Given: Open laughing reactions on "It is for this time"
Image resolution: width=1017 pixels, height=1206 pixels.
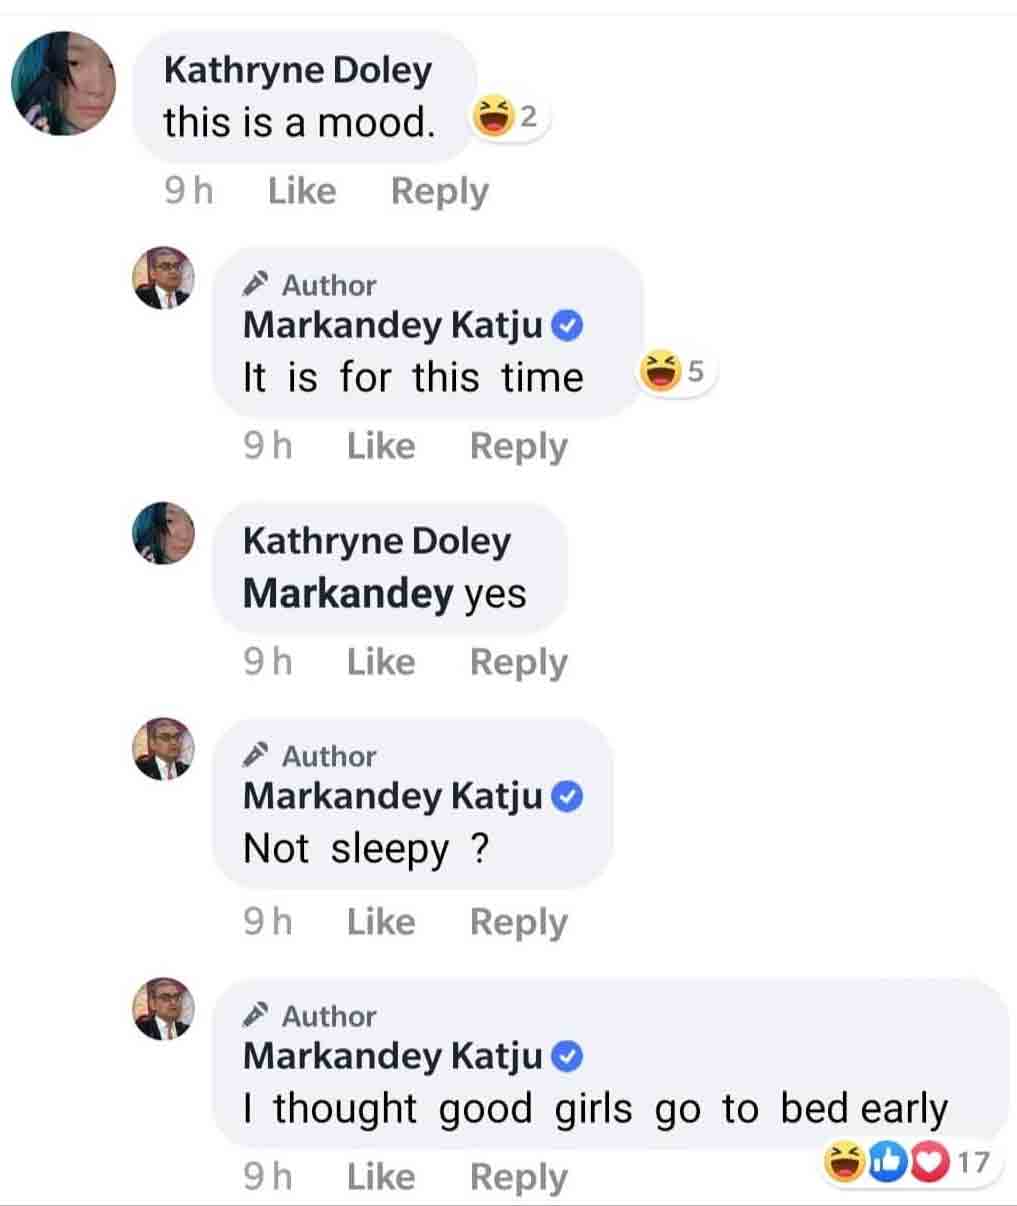Looking at the screenshot, I should coord(675,373).
